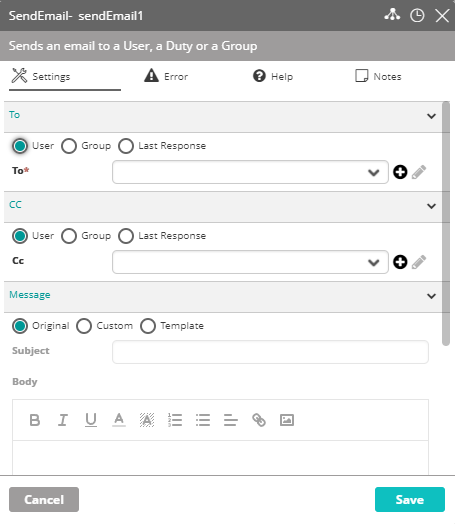Toggle italic formatting in body editor
This screenshot has width=455, height=524.
click(63, 420)
